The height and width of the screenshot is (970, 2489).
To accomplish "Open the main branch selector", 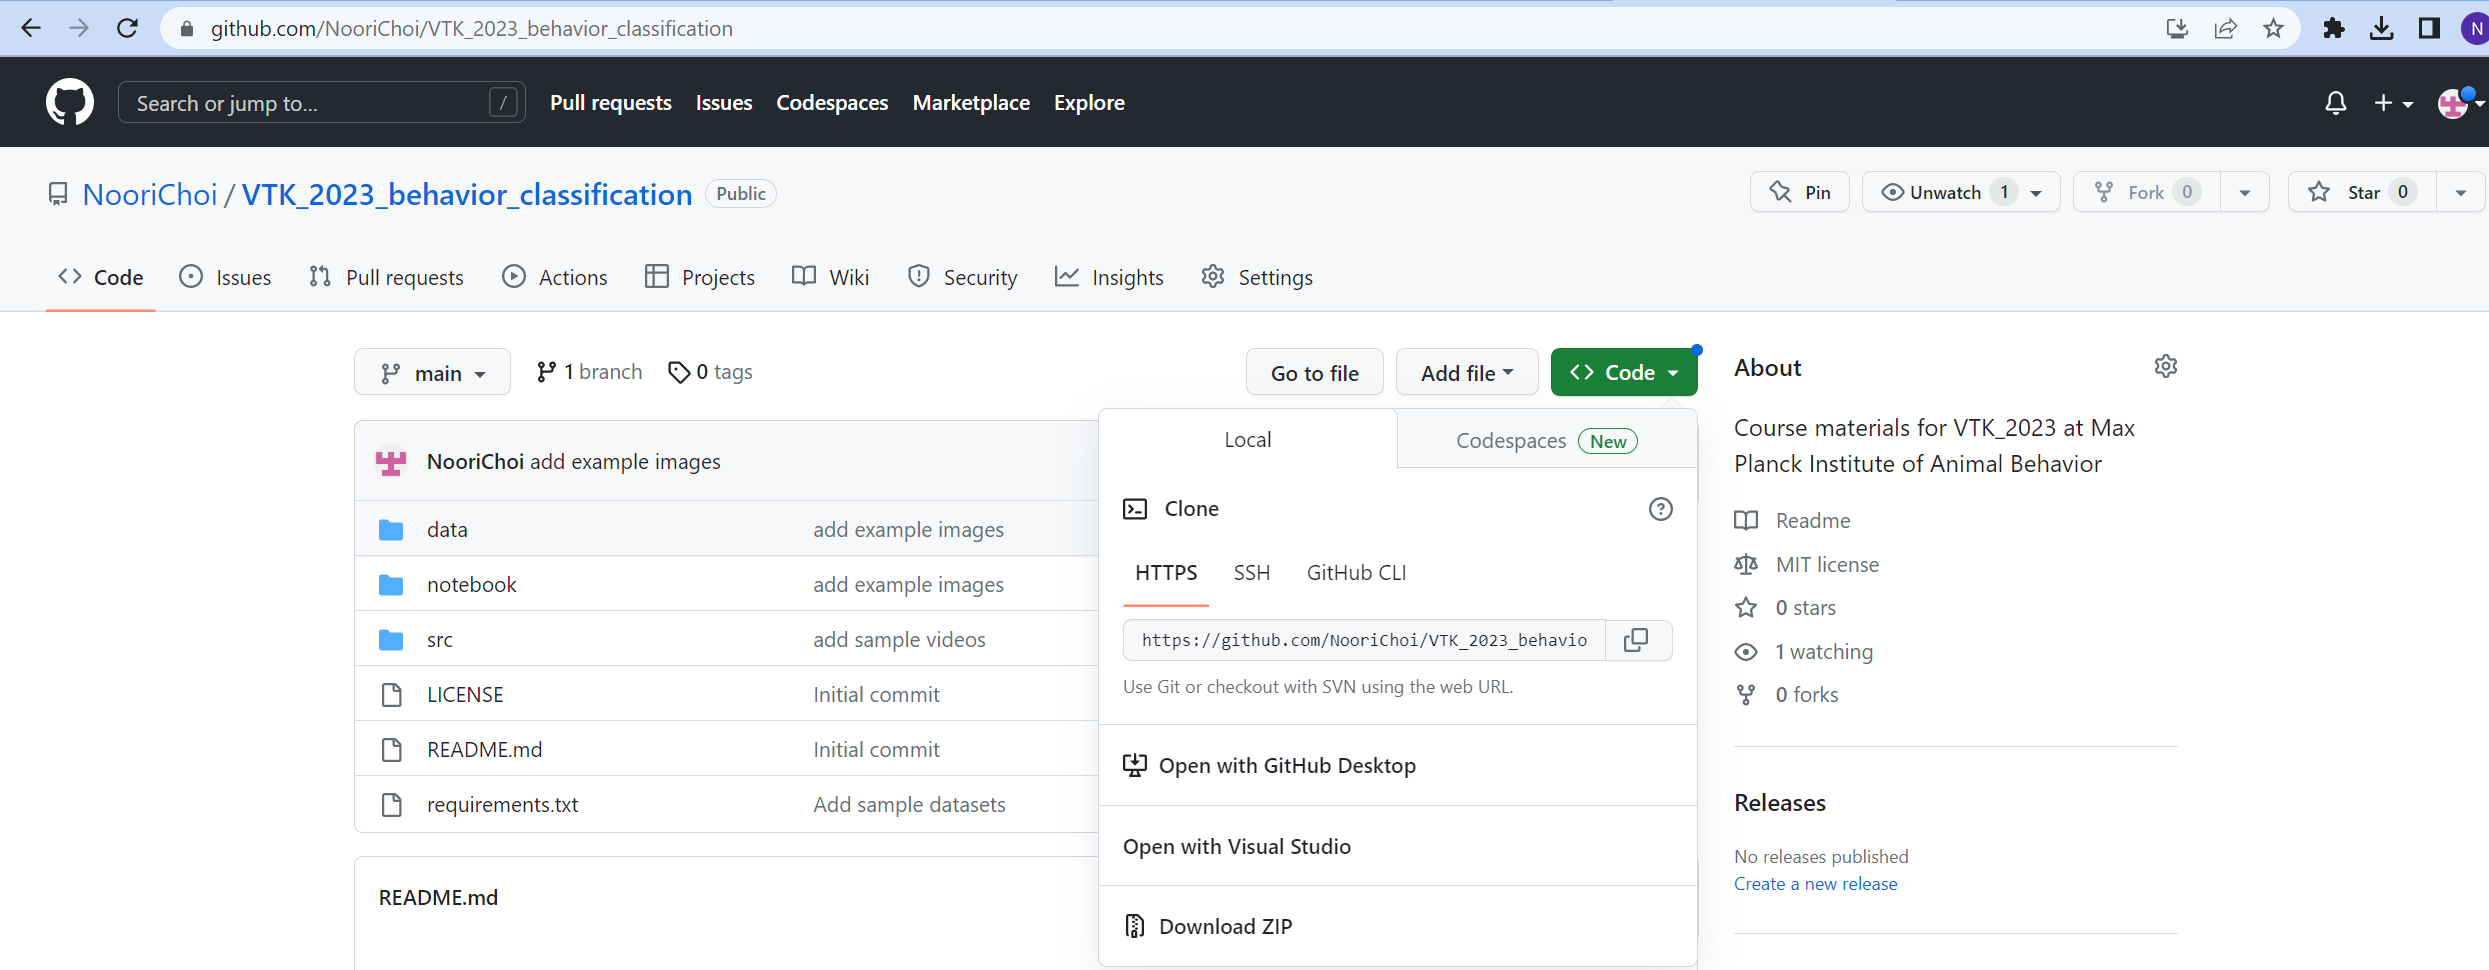I will click(432, 371).
